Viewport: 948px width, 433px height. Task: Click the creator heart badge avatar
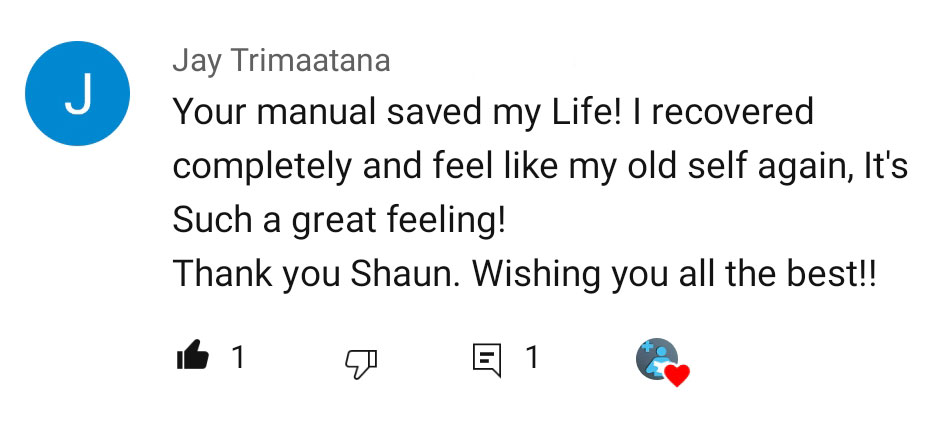[x=655, y=358]
